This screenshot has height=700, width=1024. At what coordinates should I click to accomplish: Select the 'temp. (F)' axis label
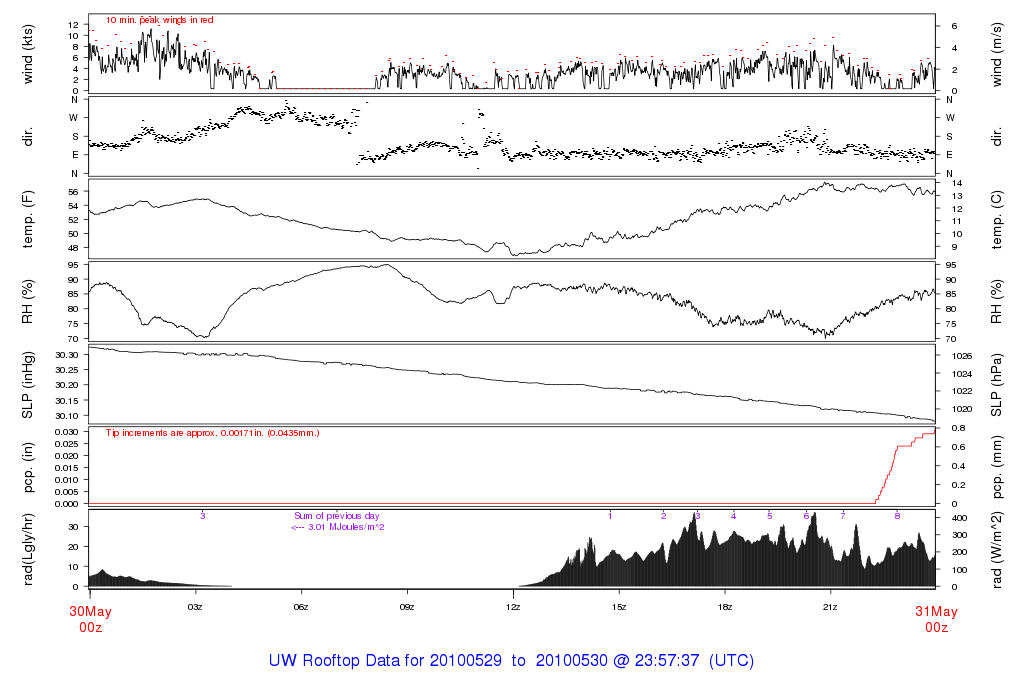pos(28,218)
